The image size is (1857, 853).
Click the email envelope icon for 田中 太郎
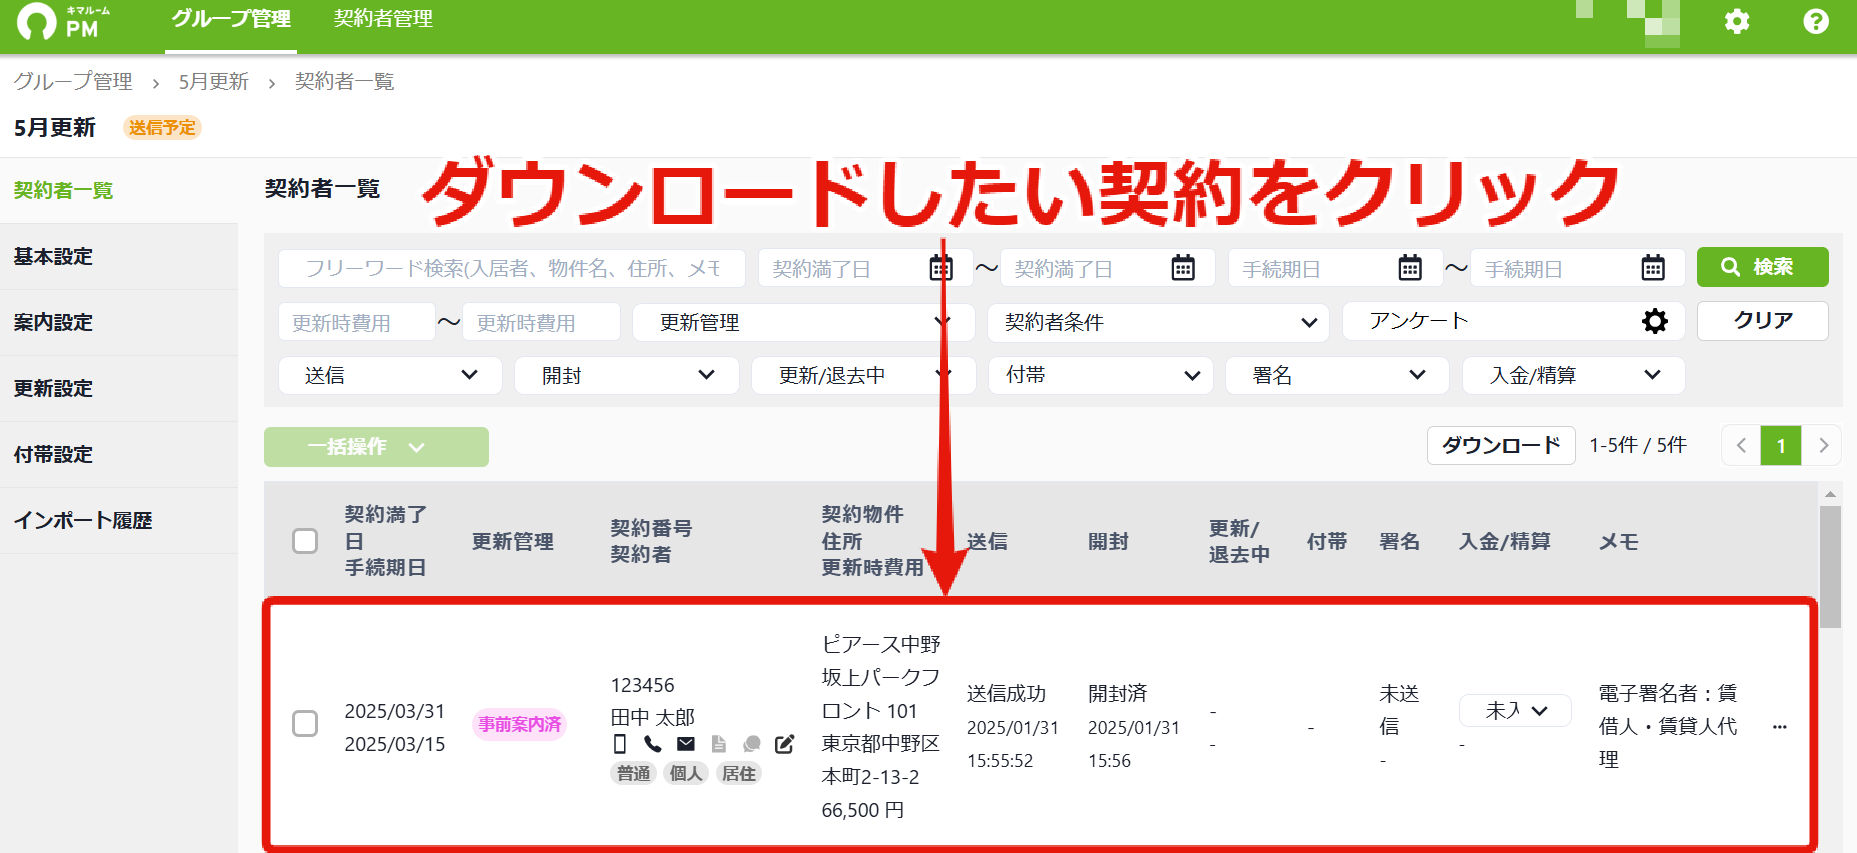click(686, 743)
